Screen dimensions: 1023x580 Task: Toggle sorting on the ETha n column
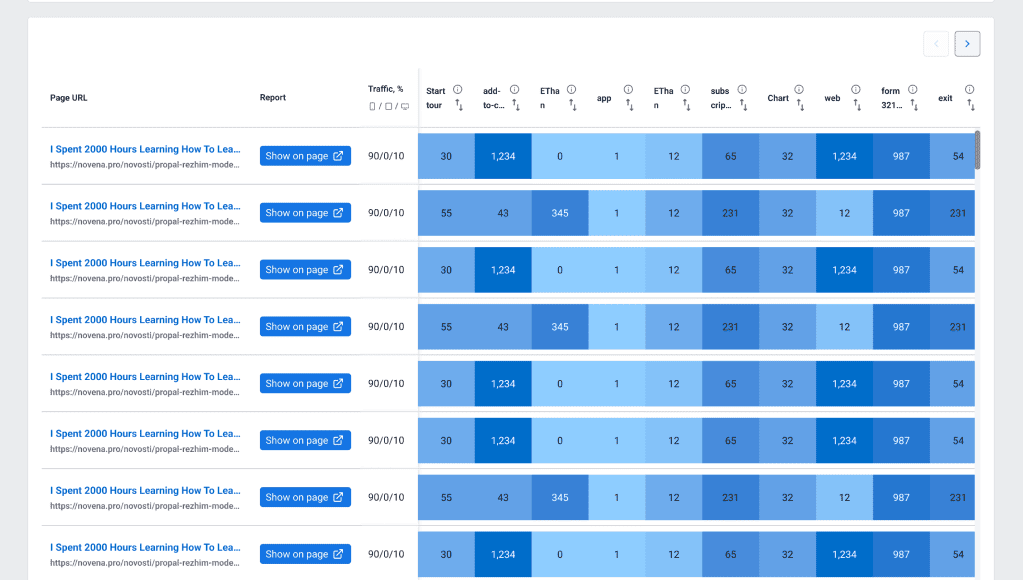[x=572, y=103]
